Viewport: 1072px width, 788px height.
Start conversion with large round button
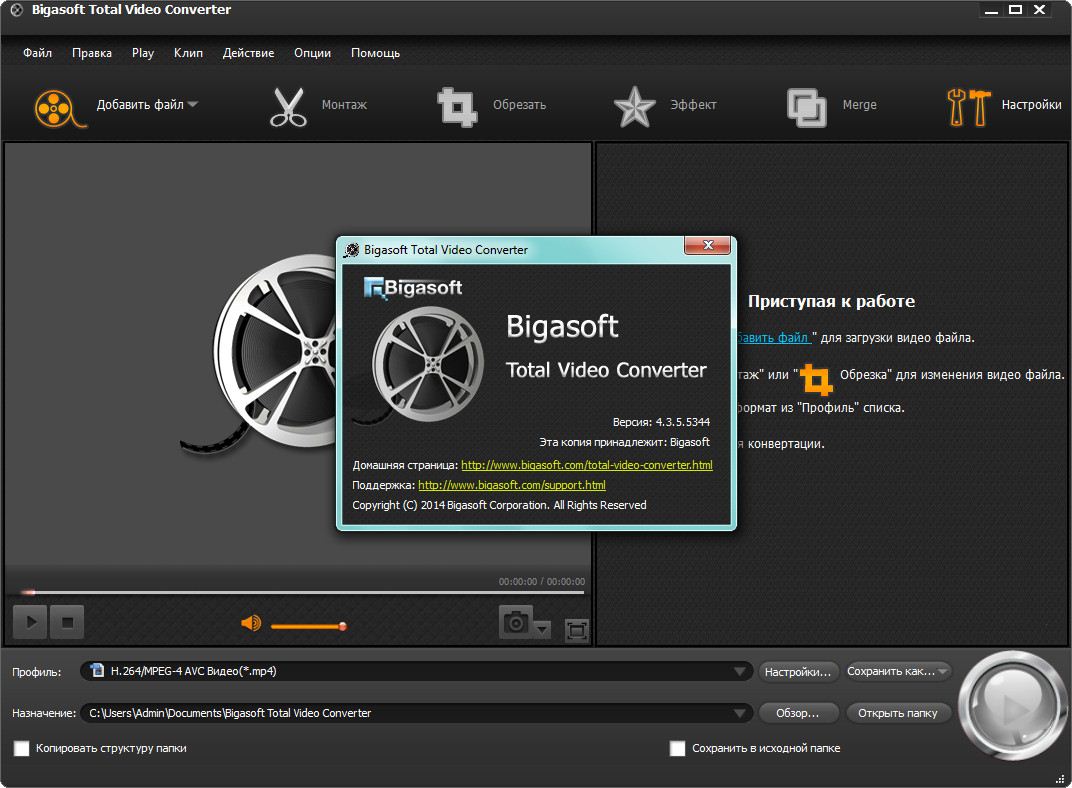pyautogui.click(x=1013, y=707)
